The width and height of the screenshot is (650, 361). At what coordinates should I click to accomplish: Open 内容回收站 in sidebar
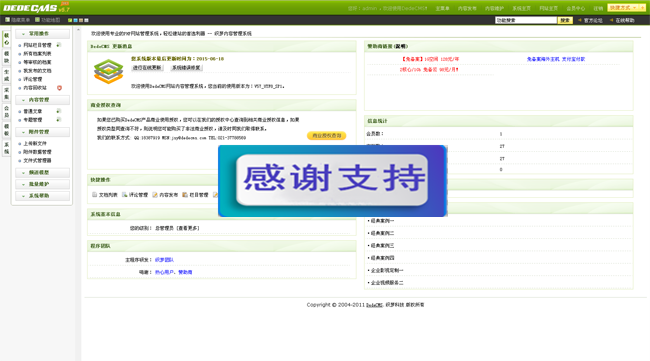coord(35,88)
